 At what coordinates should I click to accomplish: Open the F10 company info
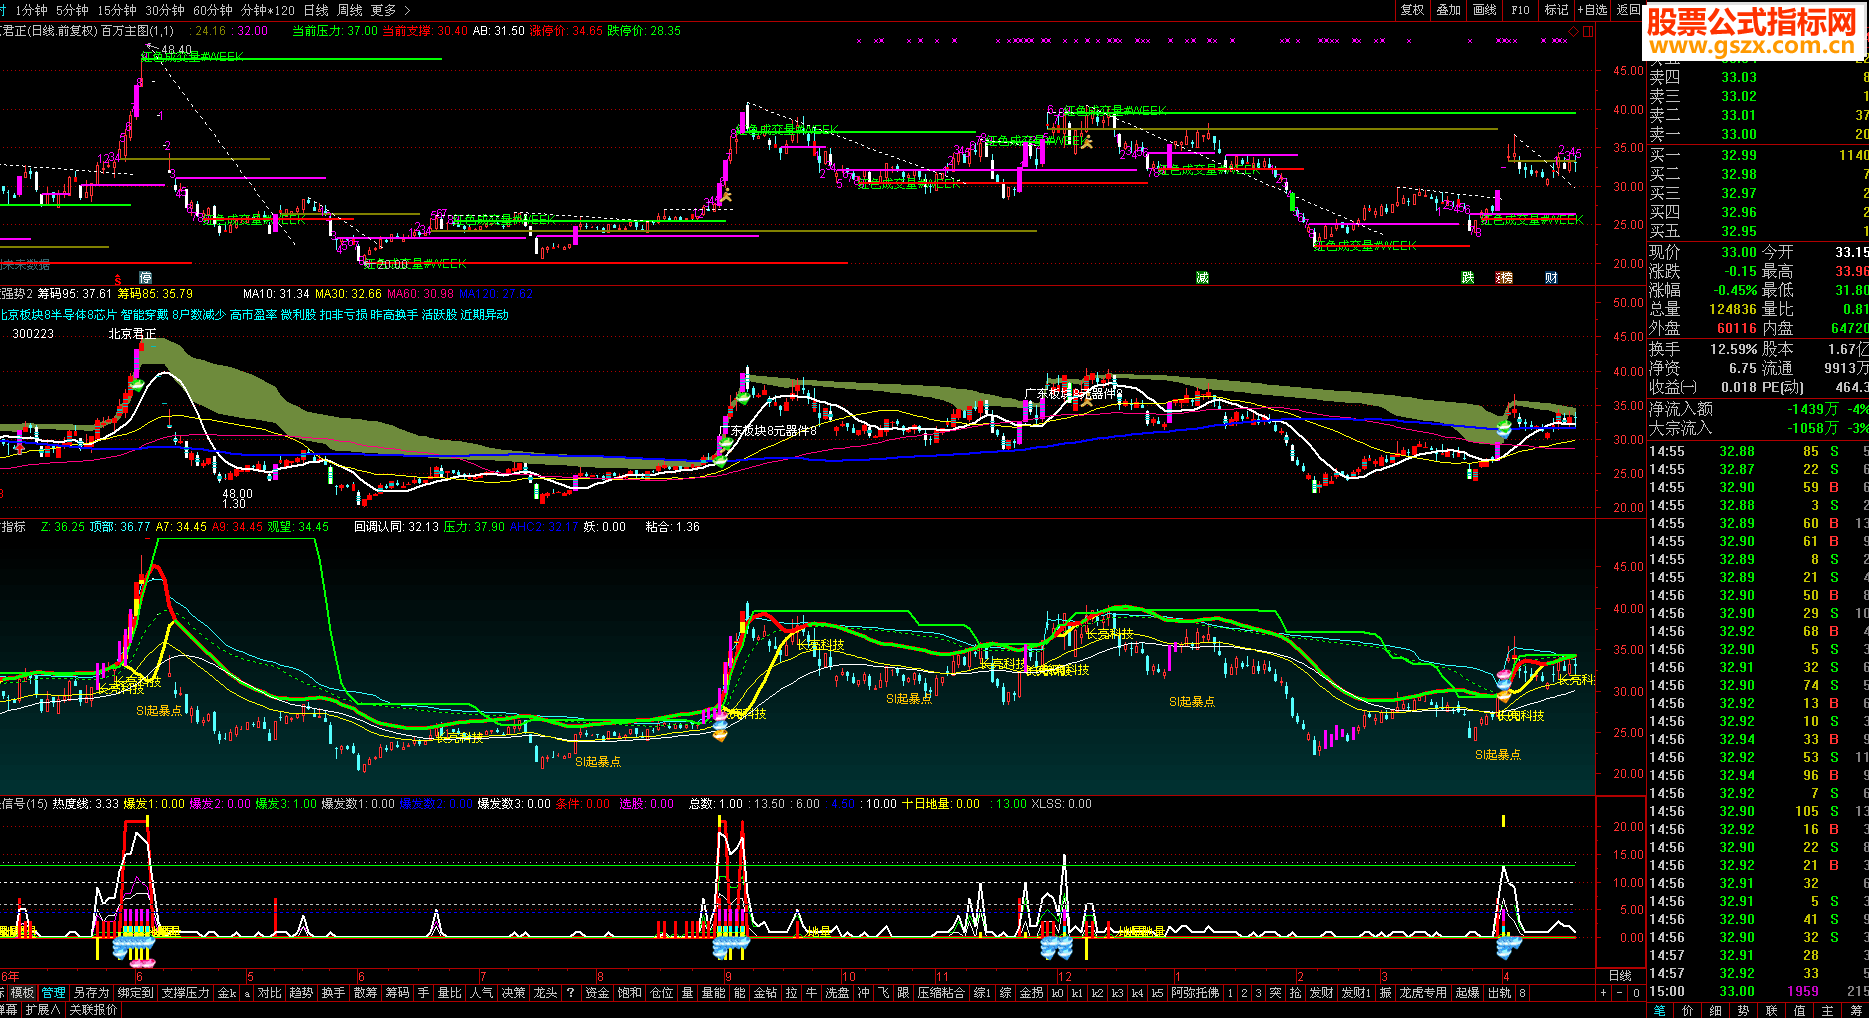click(1520, 9)
